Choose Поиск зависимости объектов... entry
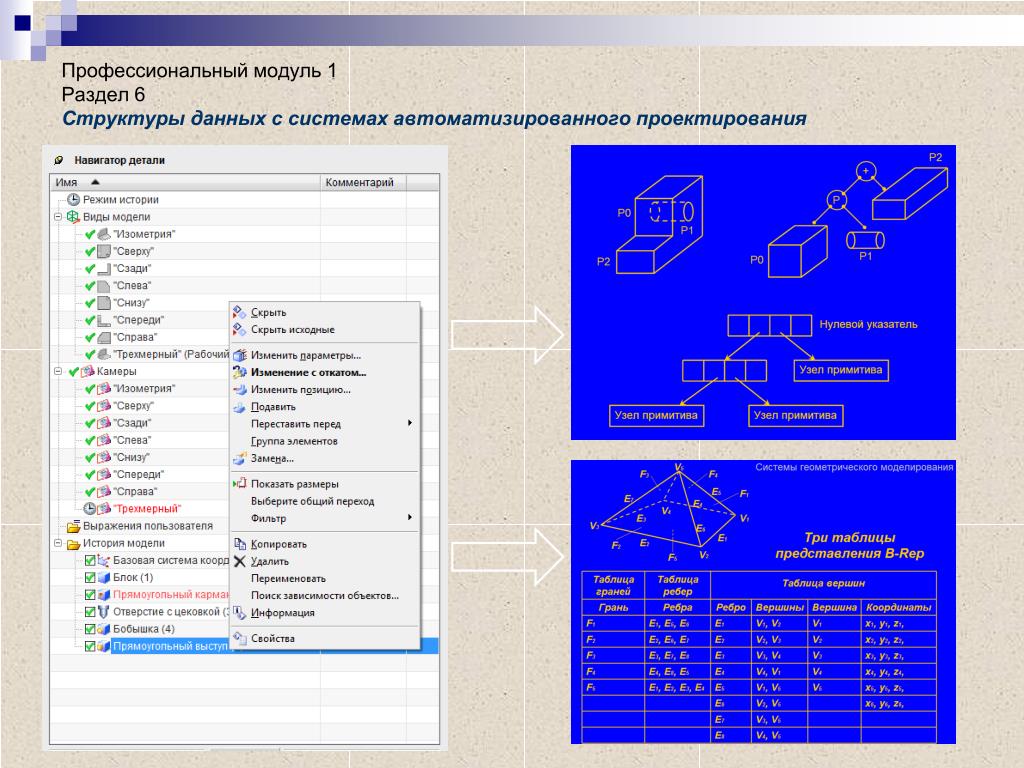Image resolution: width=1024 pixels, height=768 pixels. 325,596
